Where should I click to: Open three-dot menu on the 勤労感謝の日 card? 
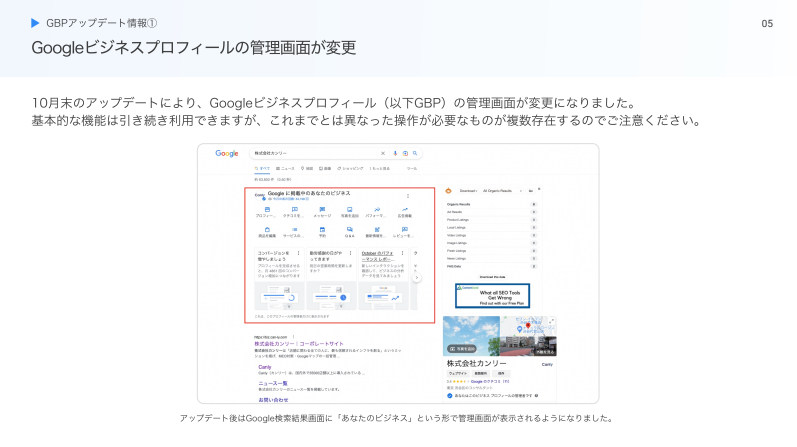pyautogui.click(x=350, y=253)
